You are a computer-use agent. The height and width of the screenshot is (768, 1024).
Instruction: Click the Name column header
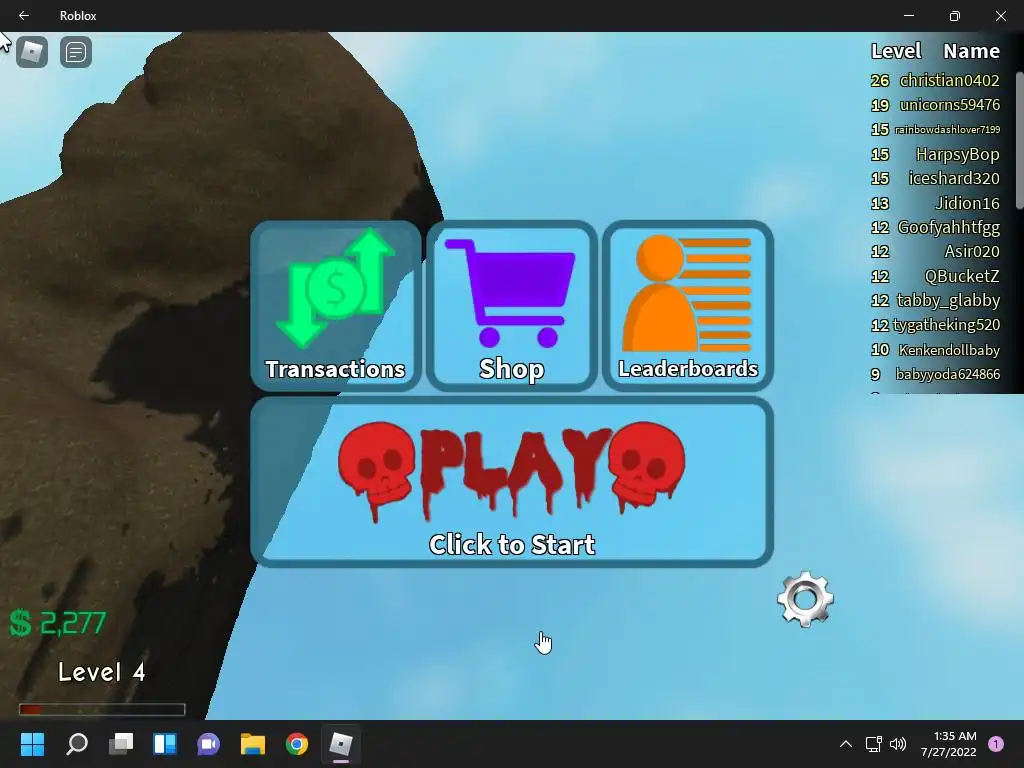pyautogui.click(x=971, y=51)
